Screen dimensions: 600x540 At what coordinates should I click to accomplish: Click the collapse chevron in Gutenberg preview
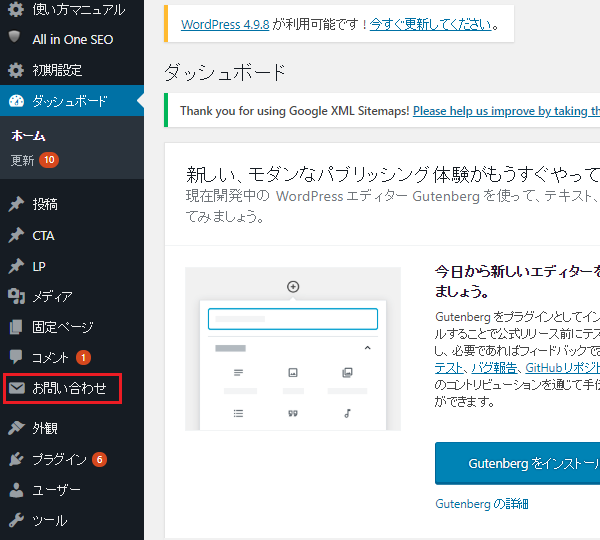[x=368, y=348]
